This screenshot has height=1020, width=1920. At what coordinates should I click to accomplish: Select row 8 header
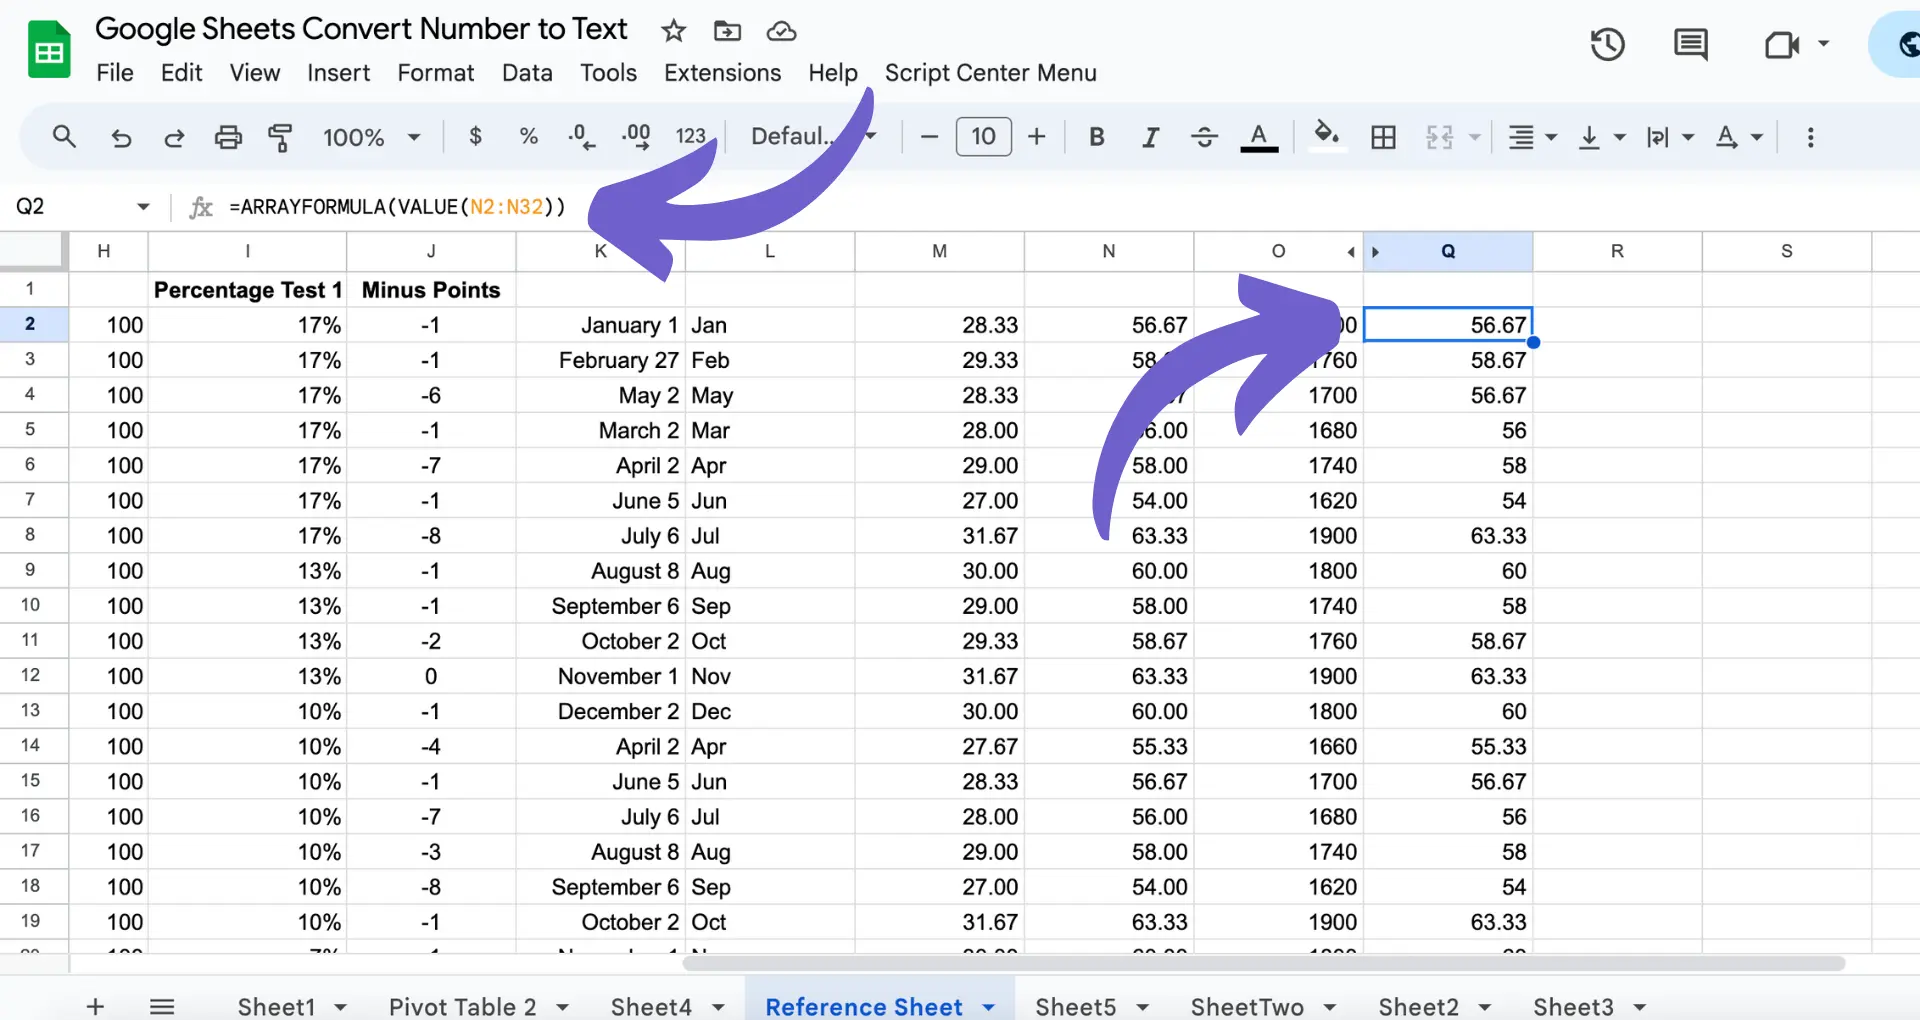point(30,535)
